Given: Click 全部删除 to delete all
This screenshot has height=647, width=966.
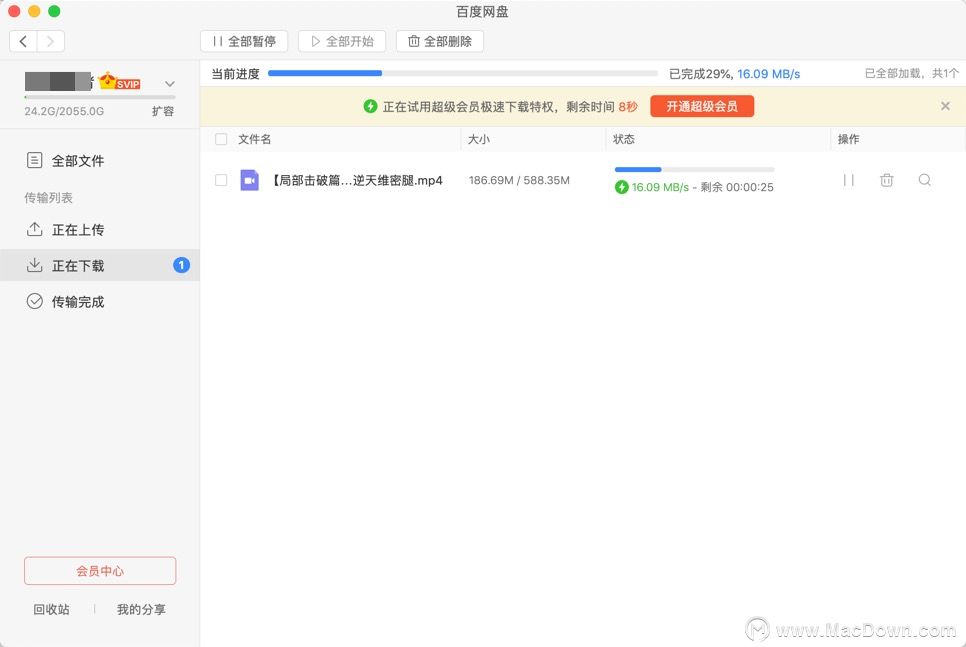Looking at the screenshot, I should tap(440, 41).
